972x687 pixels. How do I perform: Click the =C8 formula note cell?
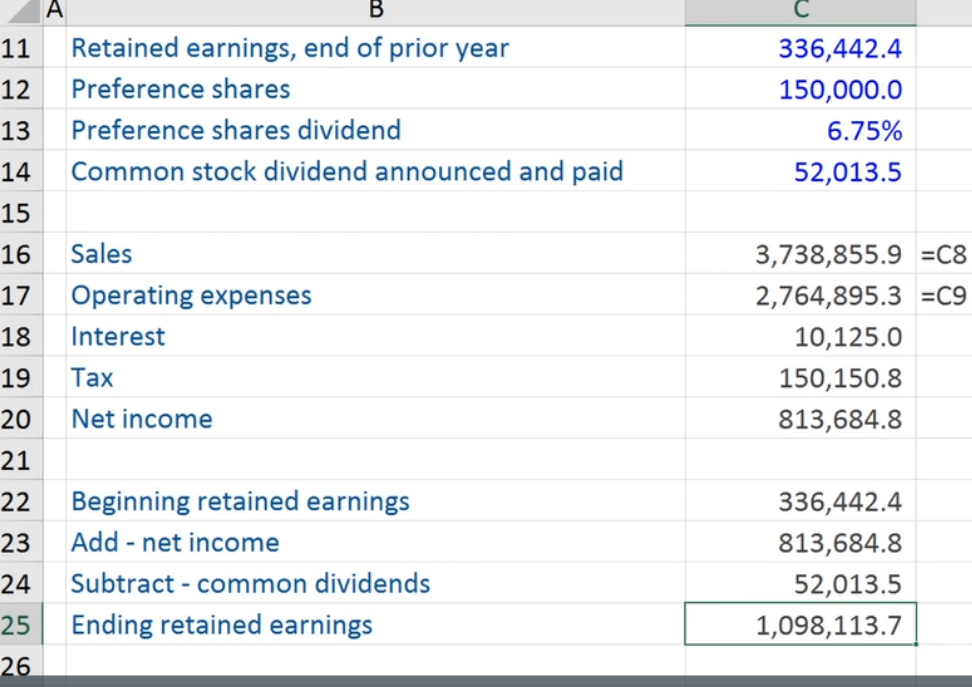click(x=944, y=254)
